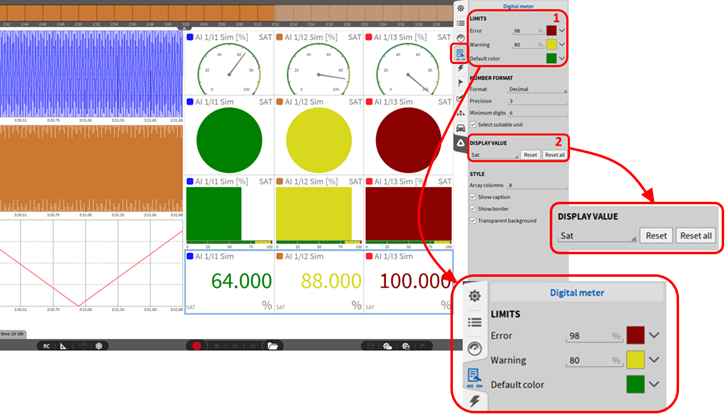Click the Reset all button
The image size is (726, 417).
coord(554,155)
